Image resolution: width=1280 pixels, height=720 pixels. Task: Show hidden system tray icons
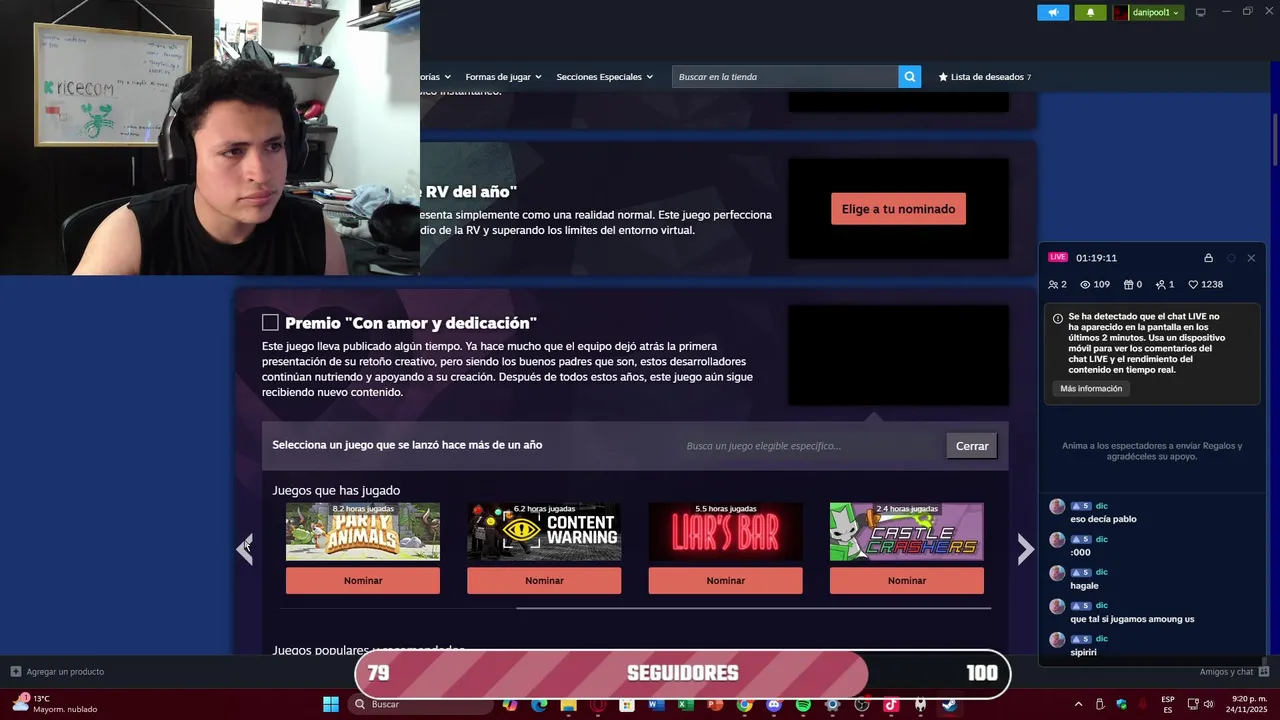(1078, 704)
